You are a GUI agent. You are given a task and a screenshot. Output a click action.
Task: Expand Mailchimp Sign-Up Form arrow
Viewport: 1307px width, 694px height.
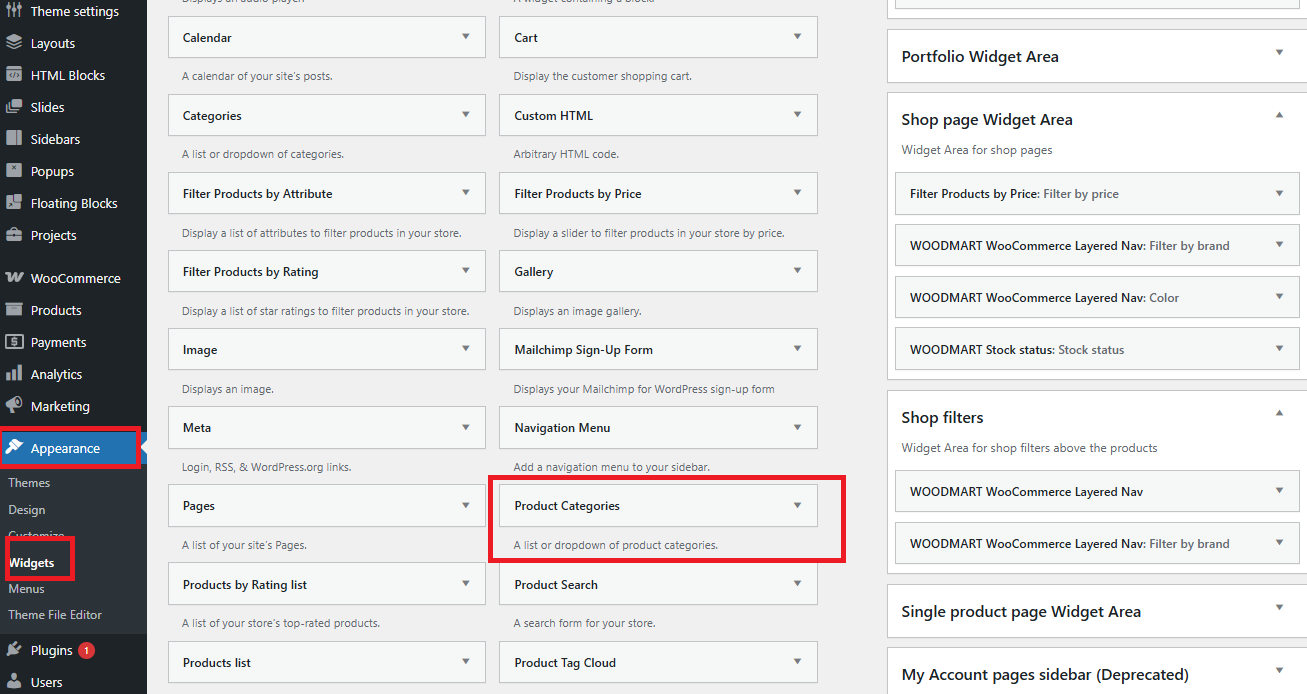797,349
